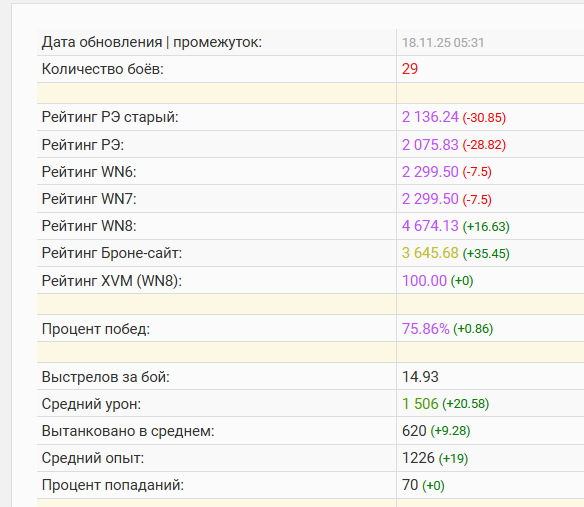Click the Выстрелов за бой value 14.93
The width and height of the screenshot is (584, 507).
click(420, 377)
